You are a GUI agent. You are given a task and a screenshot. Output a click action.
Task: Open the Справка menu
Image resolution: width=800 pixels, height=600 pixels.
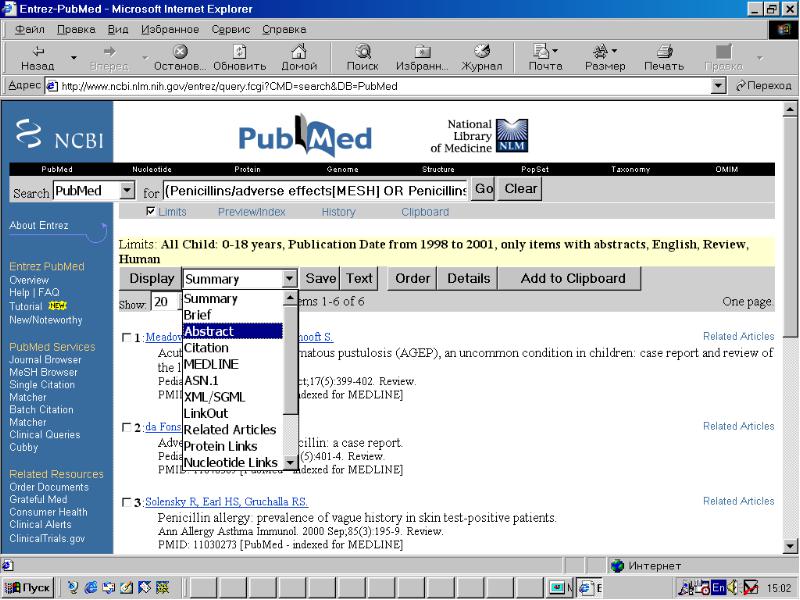pyautogui.click(x=284, y=30)
